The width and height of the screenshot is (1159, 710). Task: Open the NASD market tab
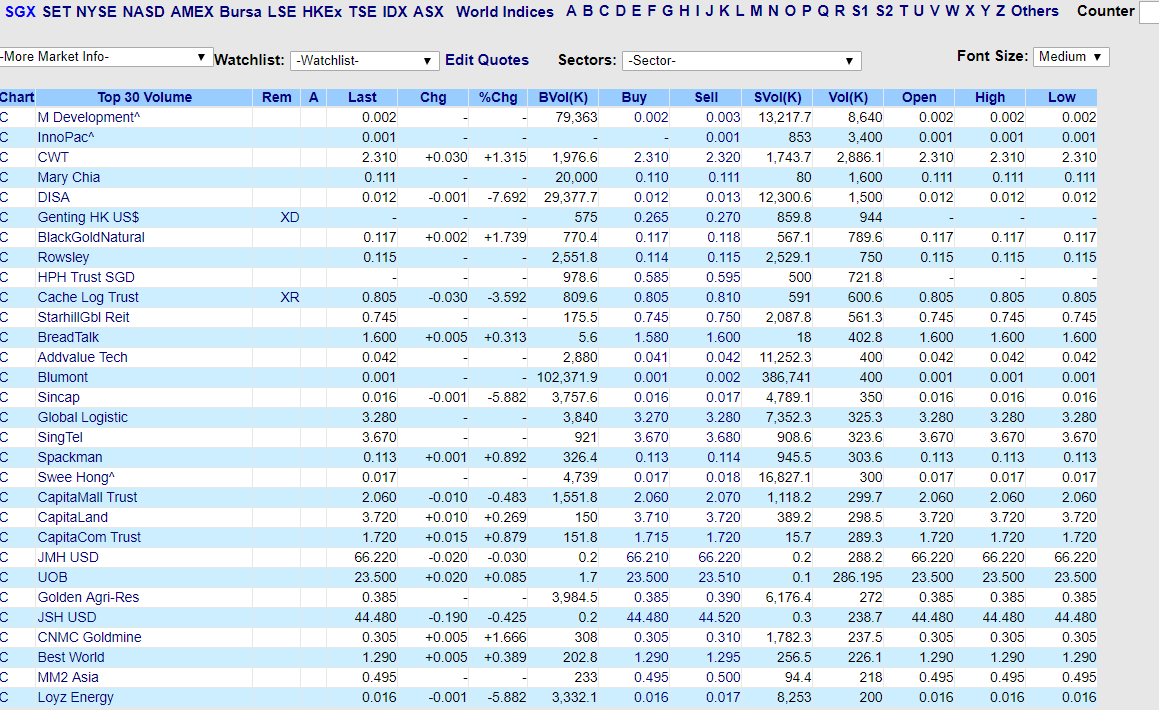click(143, 12)
